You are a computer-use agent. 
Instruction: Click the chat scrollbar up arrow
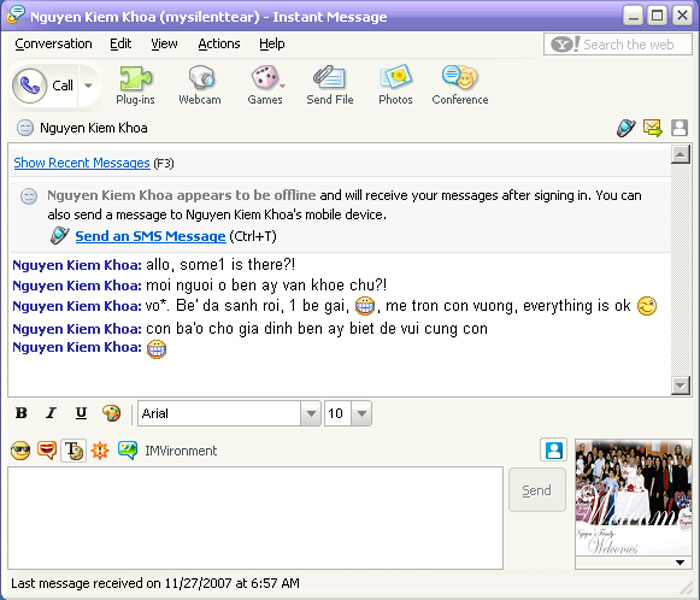(680, 155)
